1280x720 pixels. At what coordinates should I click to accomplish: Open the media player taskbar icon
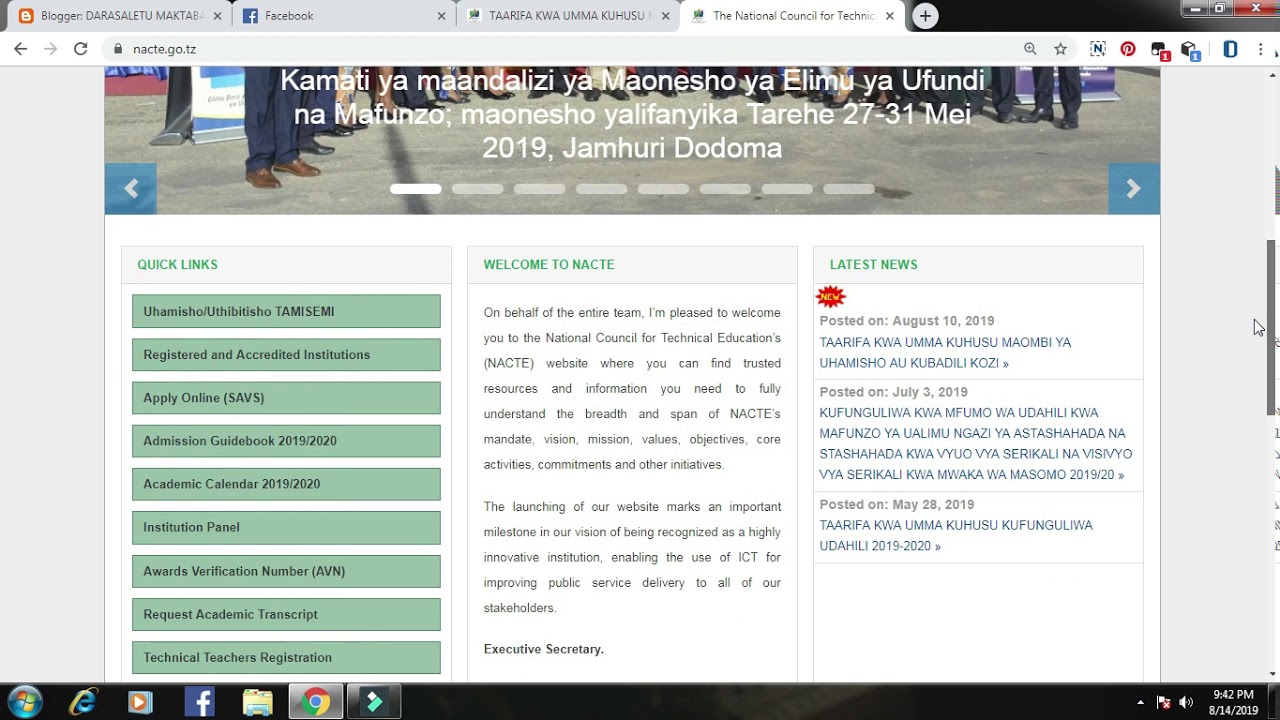(x=140, y=702)
